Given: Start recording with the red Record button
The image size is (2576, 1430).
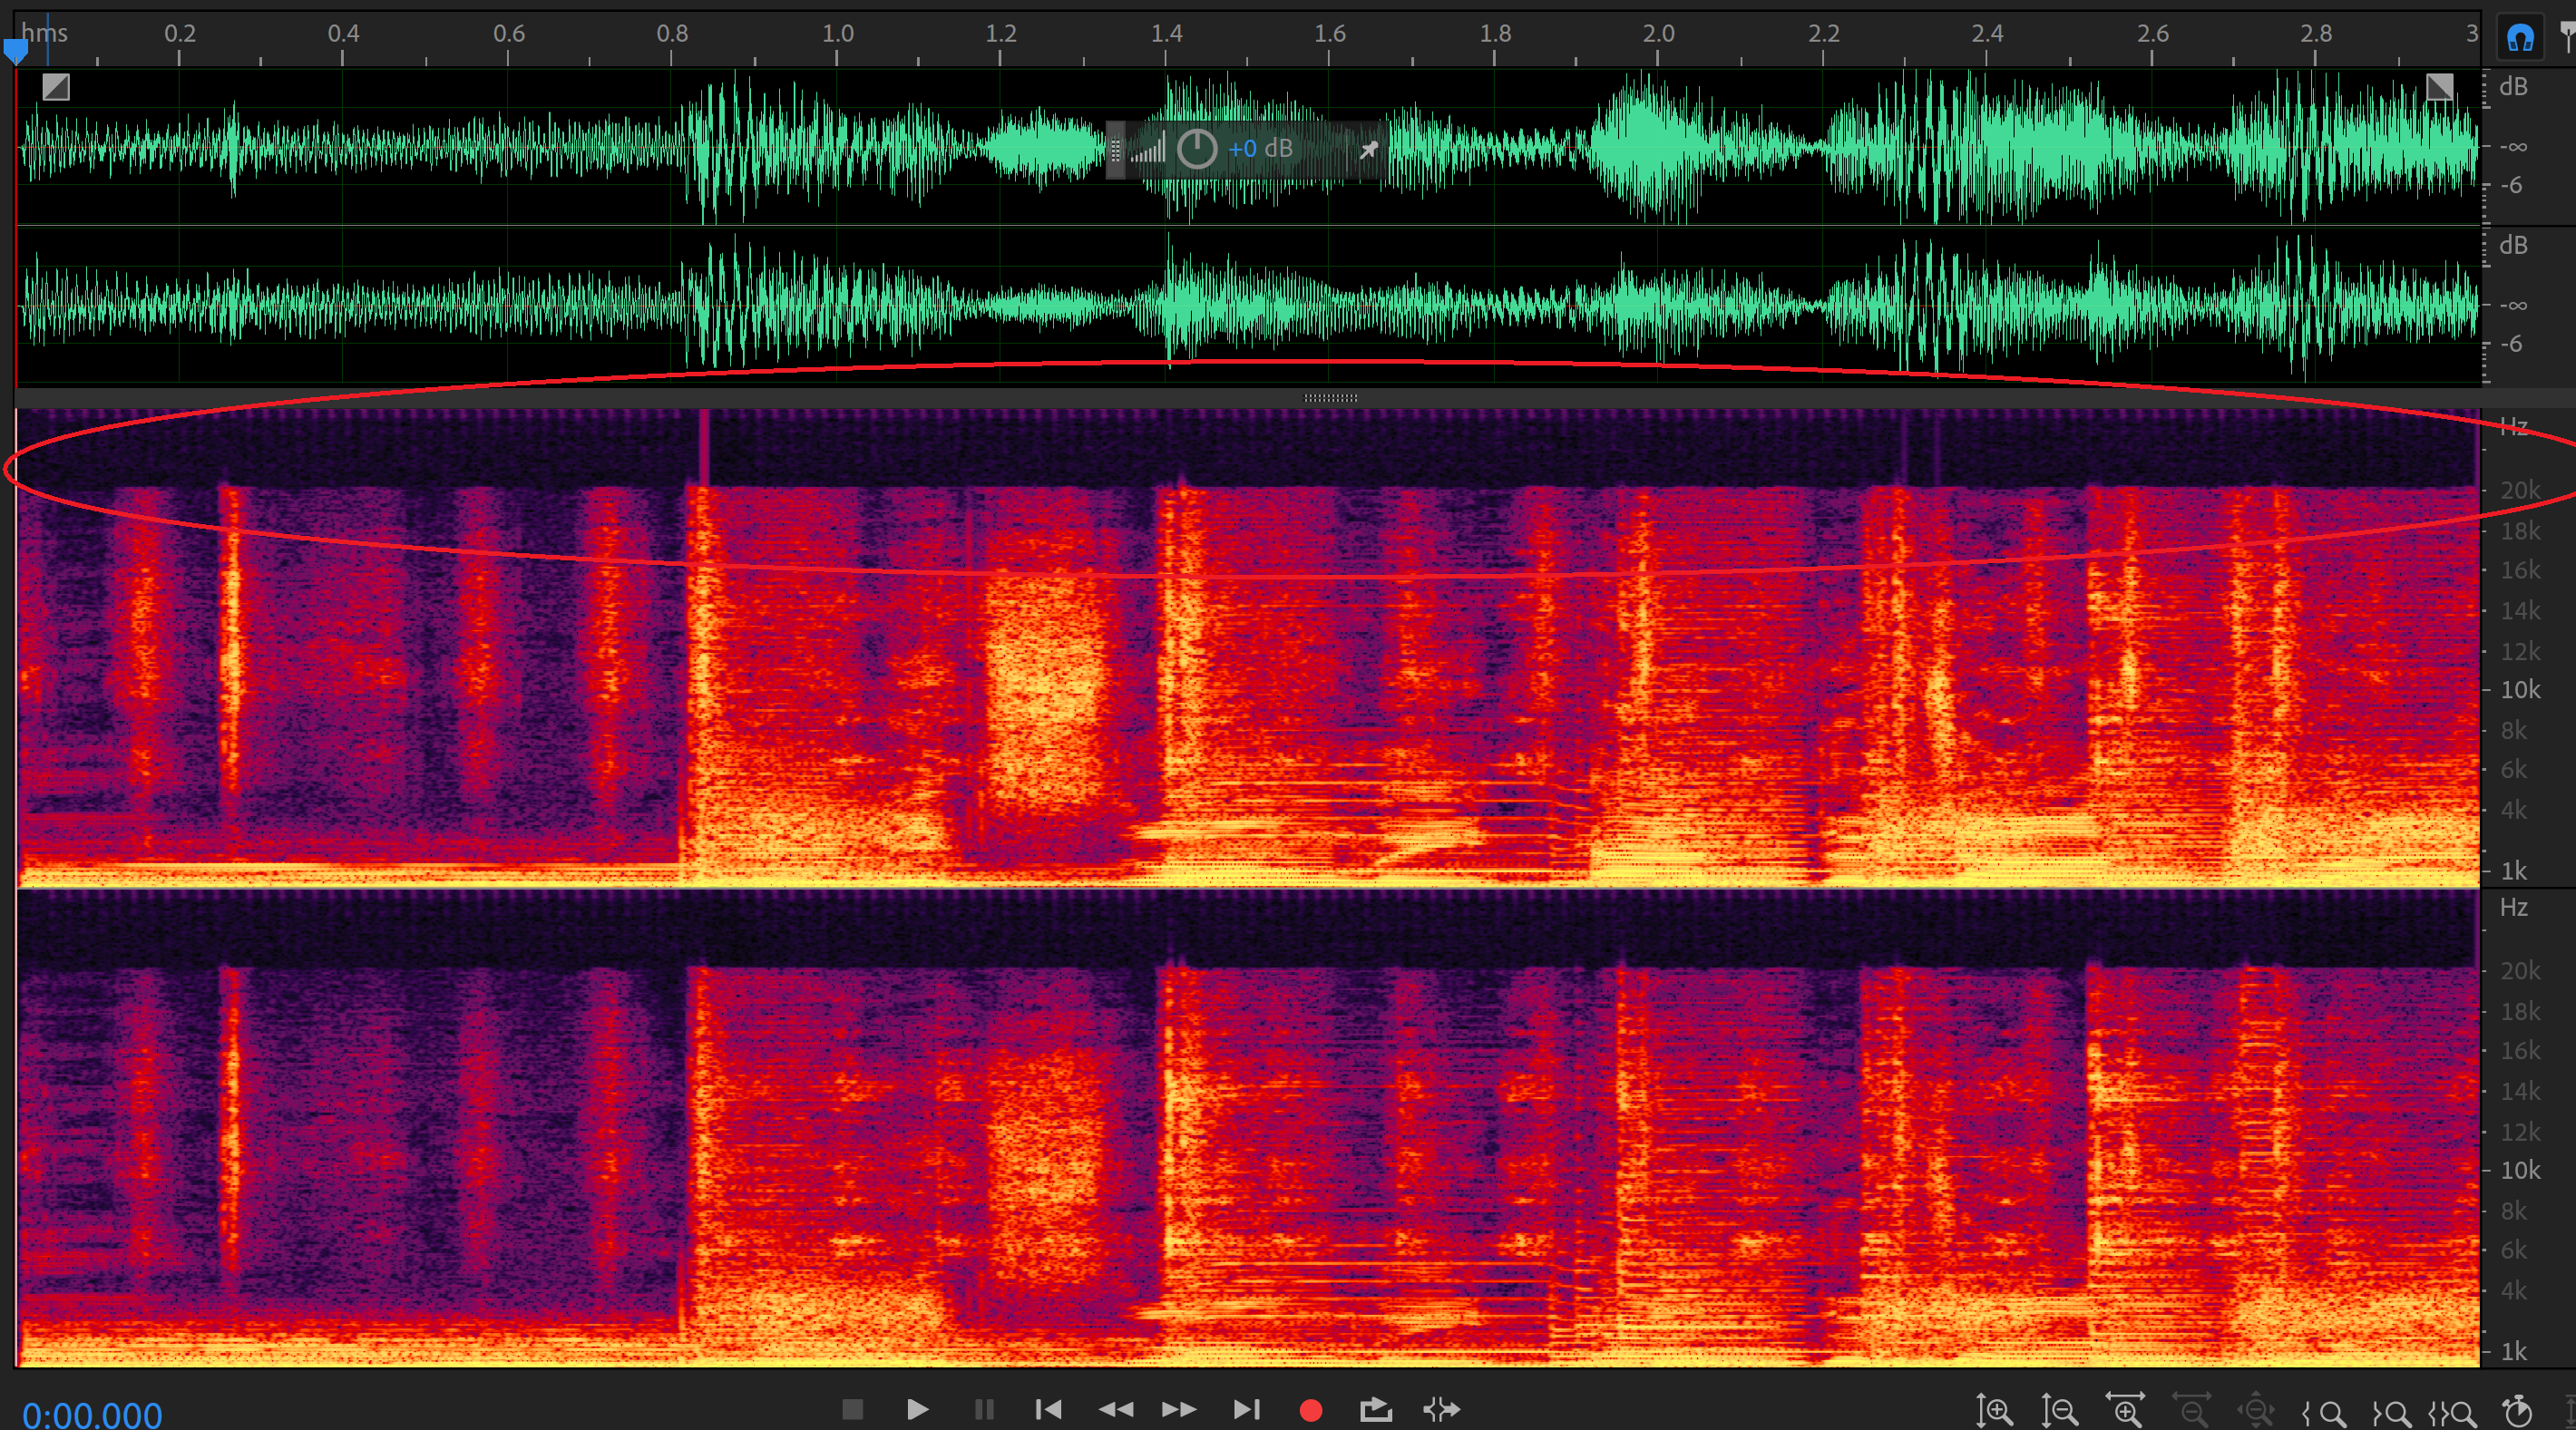Looking at the screenshot, I should pos(1310,1410).
